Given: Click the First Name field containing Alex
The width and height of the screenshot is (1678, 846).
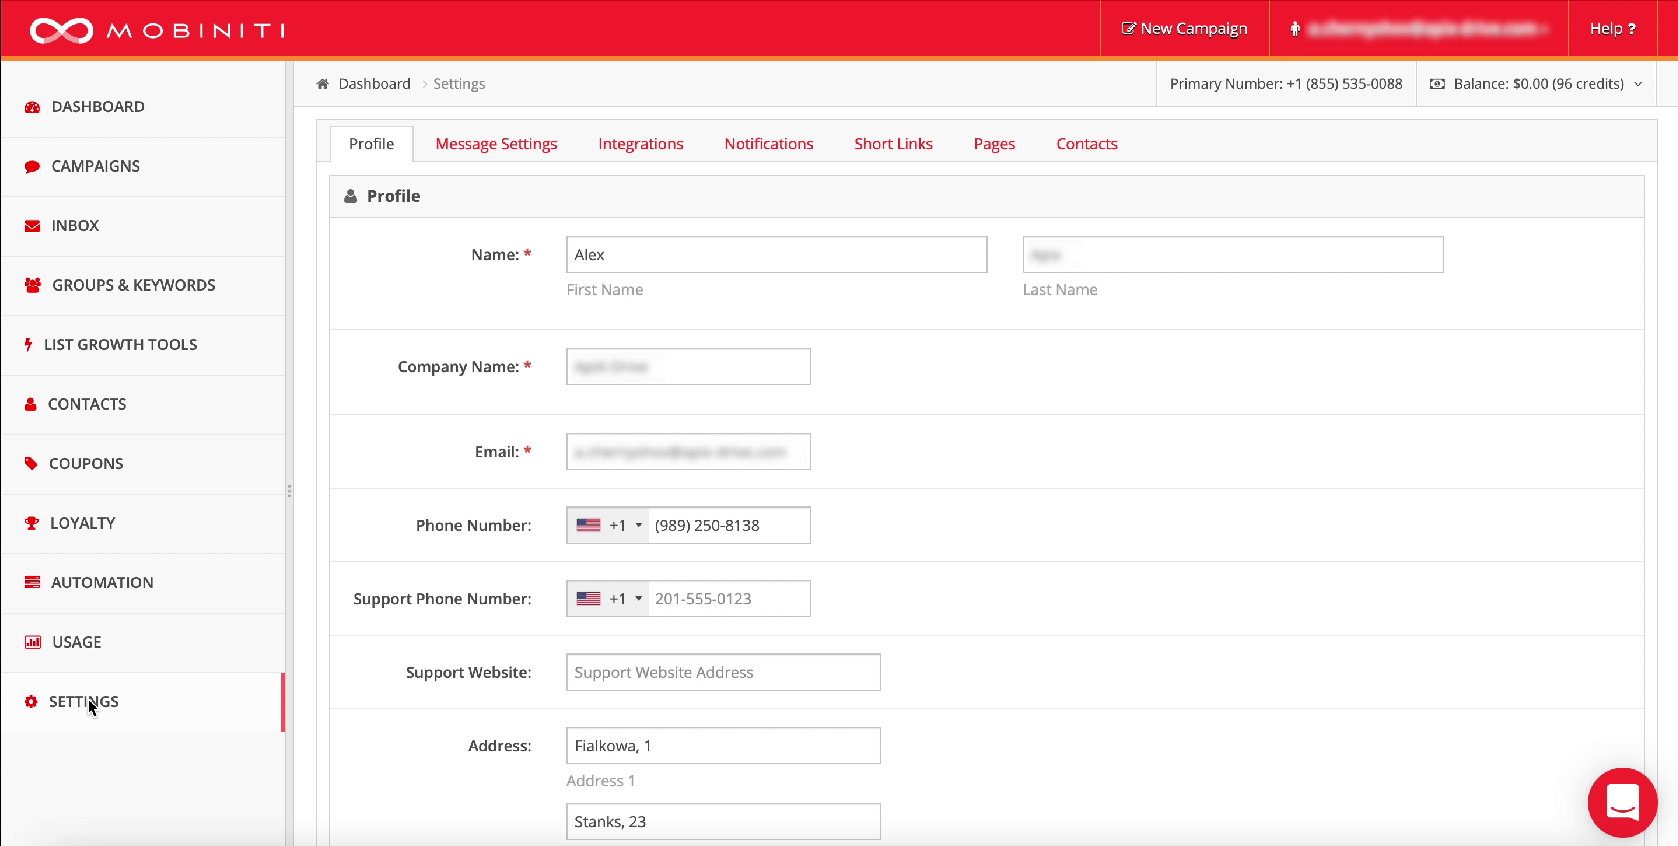Looking at the screenshot, I should coord(776,255).
